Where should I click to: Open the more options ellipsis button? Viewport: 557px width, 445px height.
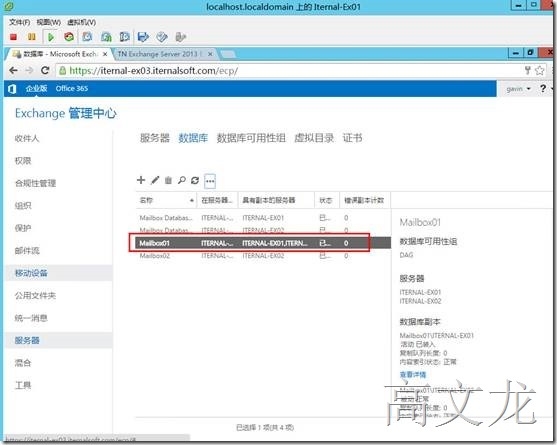tap(210, 181)
